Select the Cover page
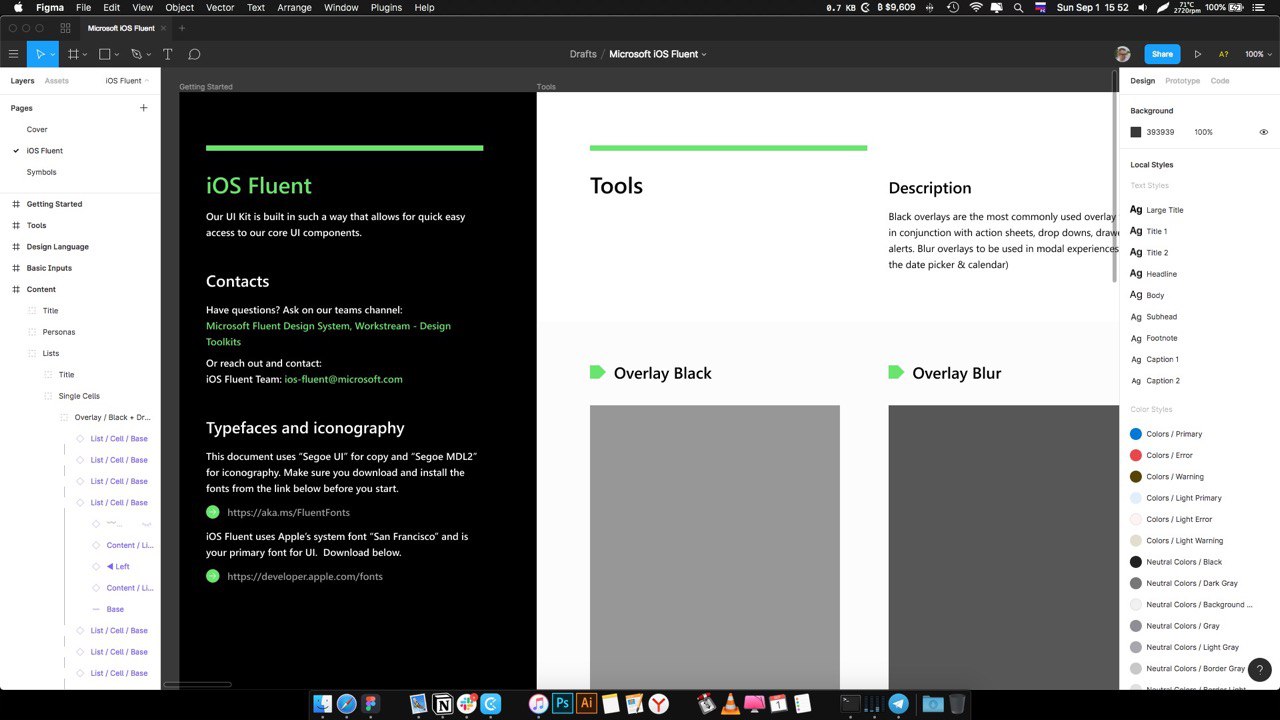 37,129
